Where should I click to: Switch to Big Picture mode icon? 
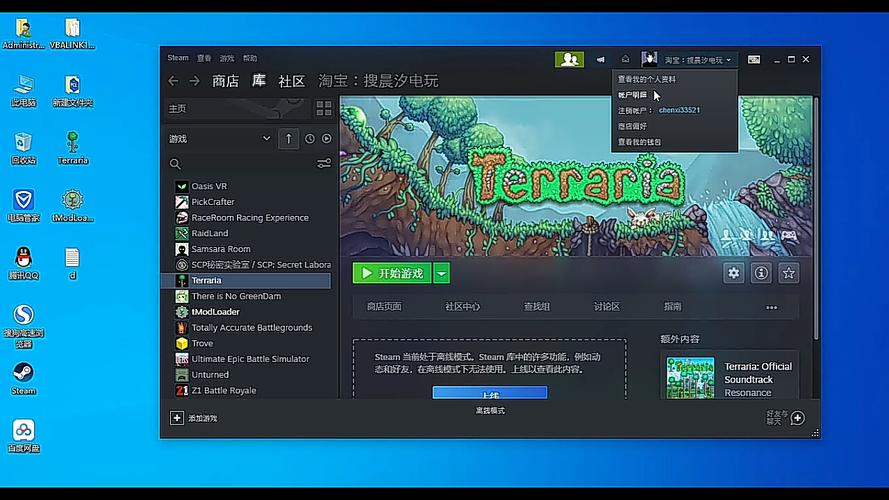753,60
